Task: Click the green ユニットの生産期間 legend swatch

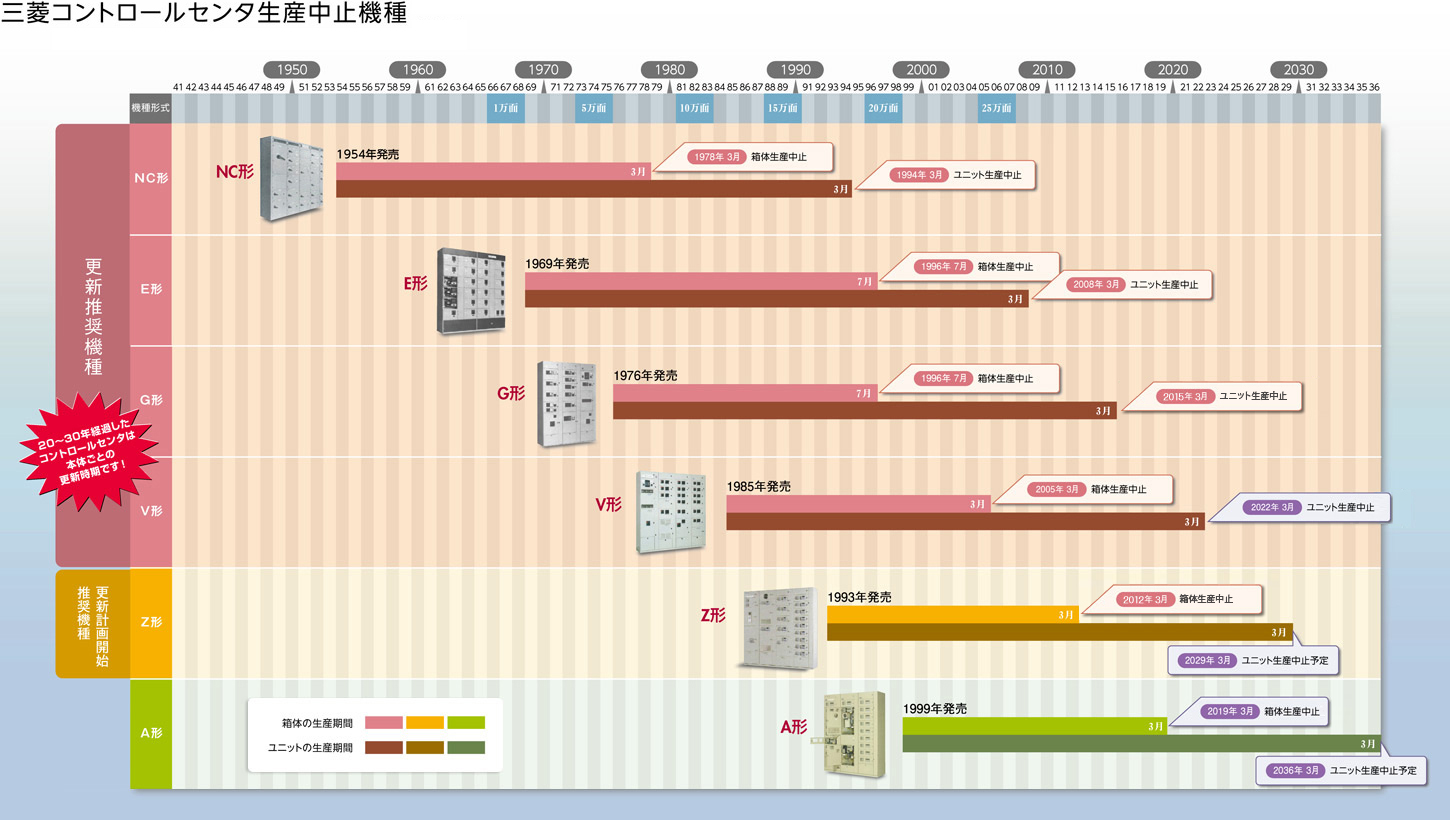Action: (466, 747)
